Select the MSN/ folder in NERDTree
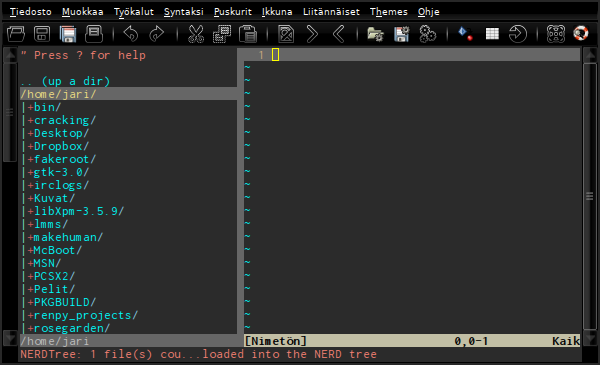The height and width of the screenshot is (365, 600). tap(47, 263)
